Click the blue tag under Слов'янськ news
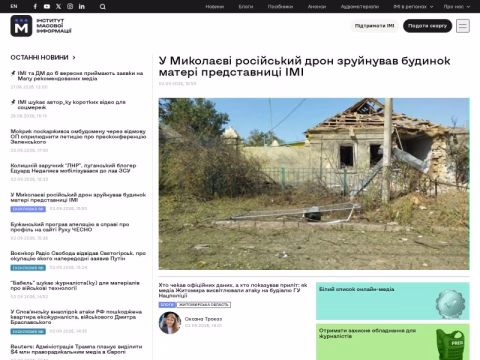The height and width of the screenshot is (360, 480). (28, 331)
